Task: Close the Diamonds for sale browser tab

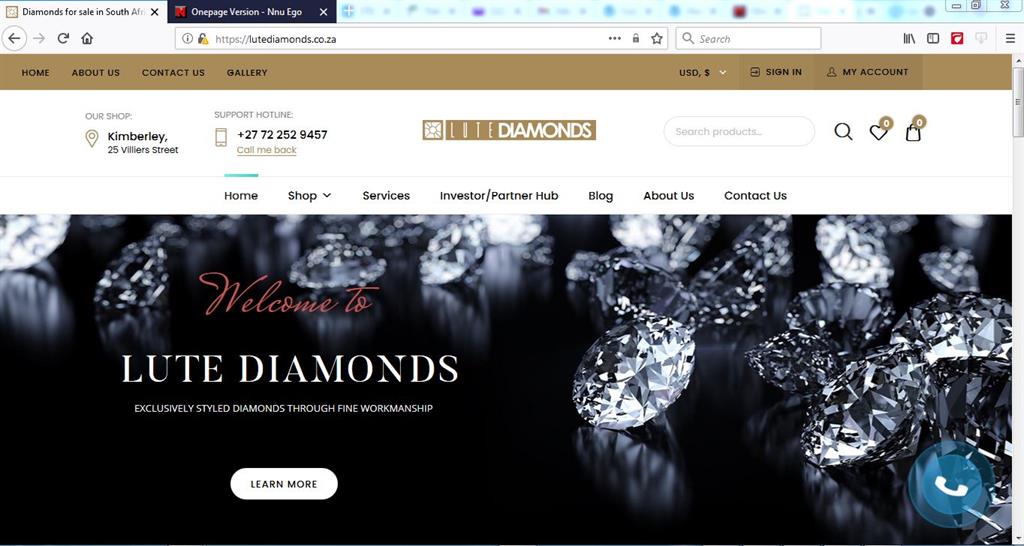Action: point(155,12)
